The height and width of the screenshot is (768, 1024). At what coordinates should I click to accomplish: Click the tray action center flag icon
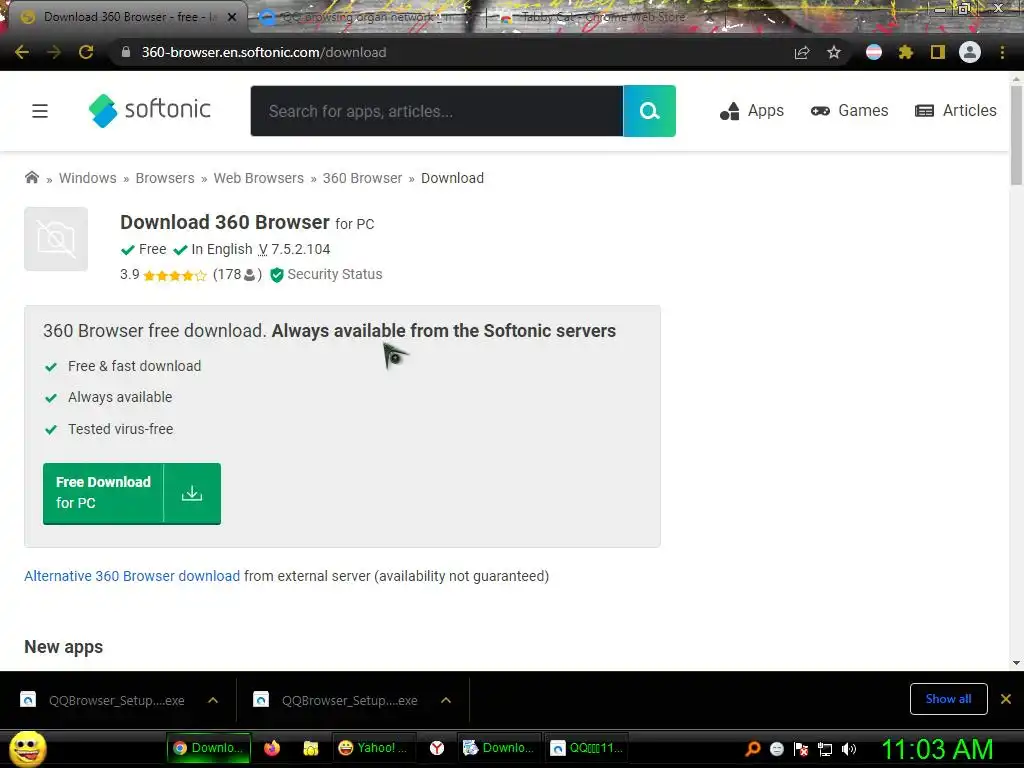point(801,749)
